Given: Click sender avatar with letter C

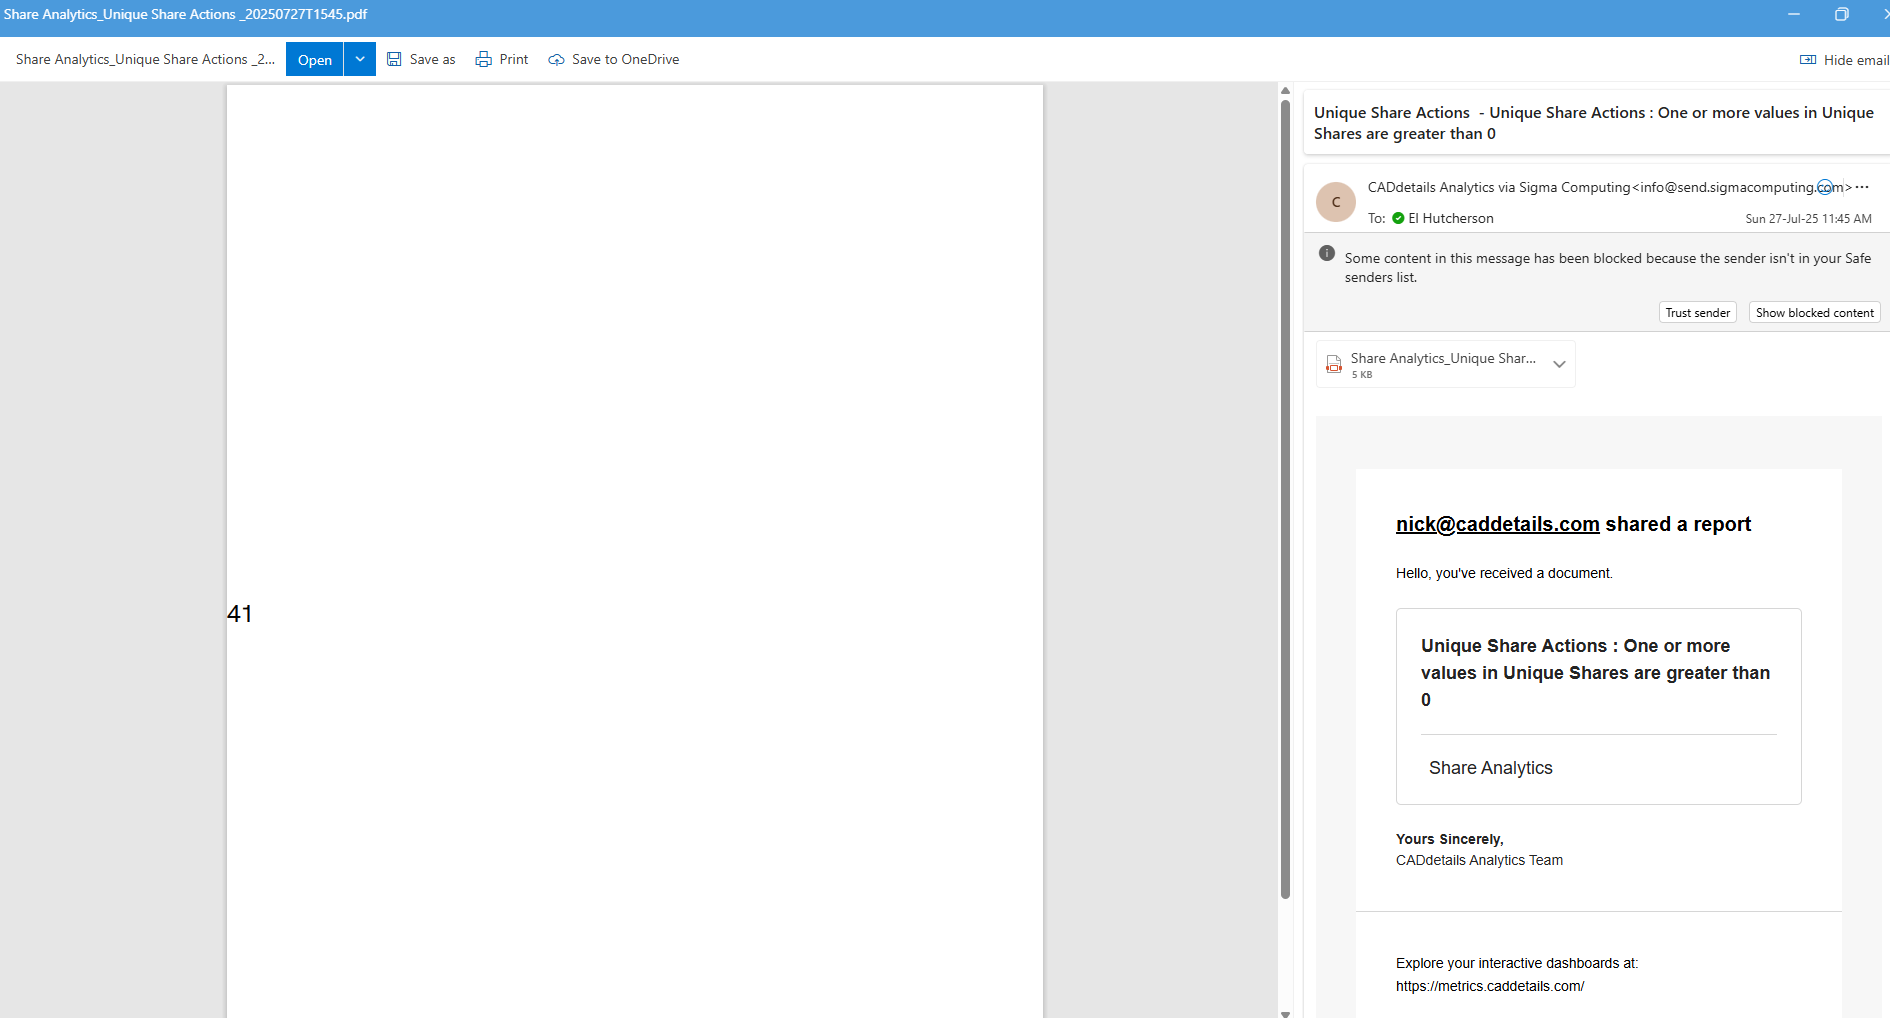Looking at the screenshot, I should (x=1336, y=202).
